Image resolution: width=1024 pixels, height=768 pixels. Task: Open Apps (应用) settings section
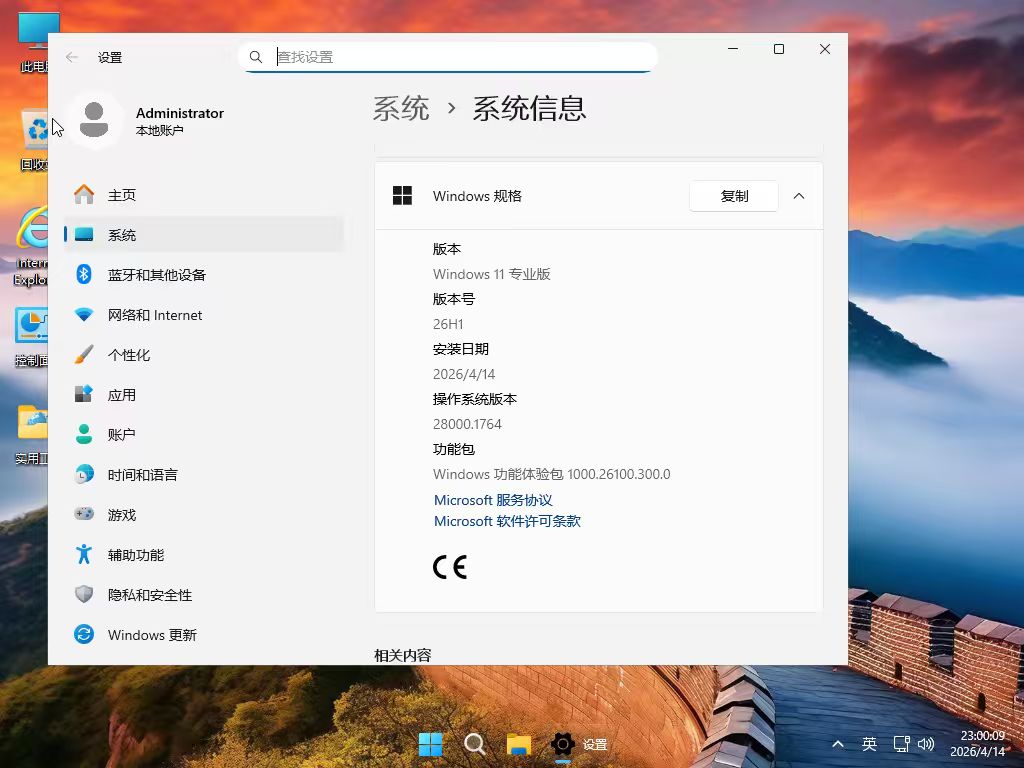121,395
